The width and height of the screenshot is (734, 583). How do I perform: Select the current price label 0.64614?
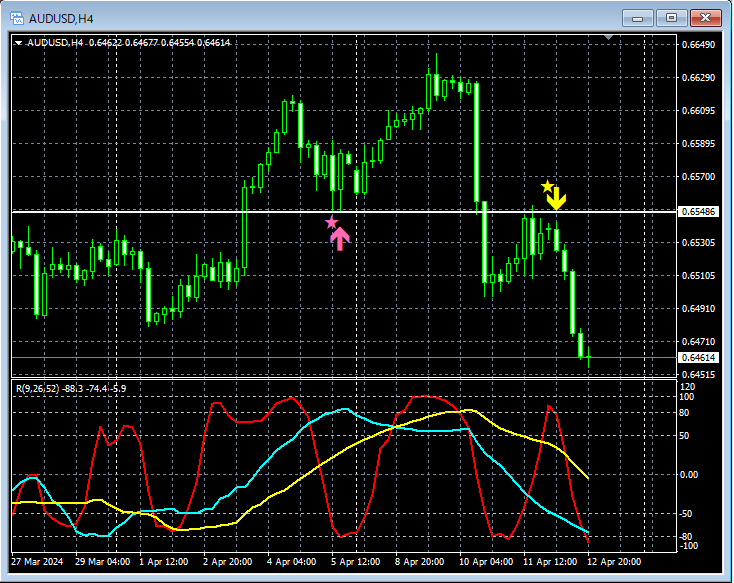(698, 358)
